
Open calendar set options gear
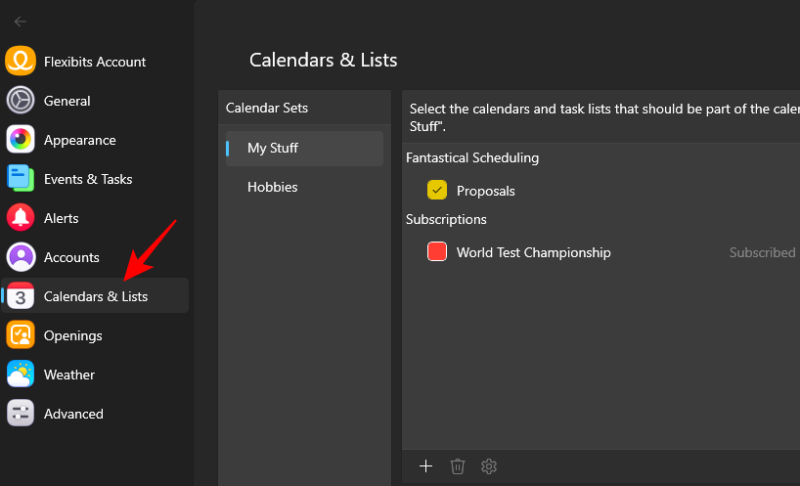489,466
